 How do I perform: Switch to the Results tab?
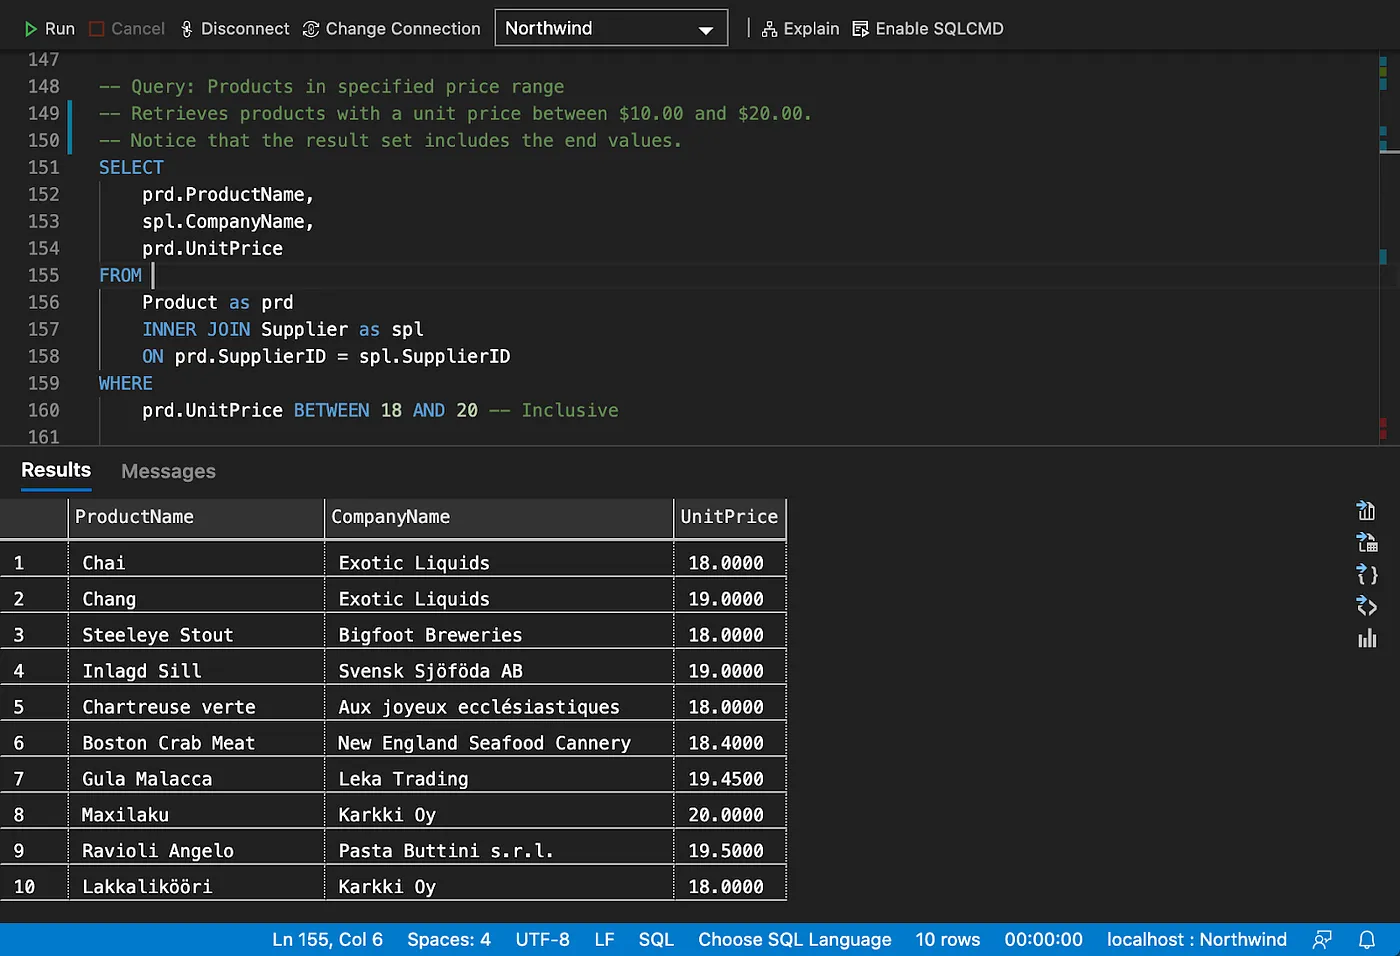pos(56,470)
